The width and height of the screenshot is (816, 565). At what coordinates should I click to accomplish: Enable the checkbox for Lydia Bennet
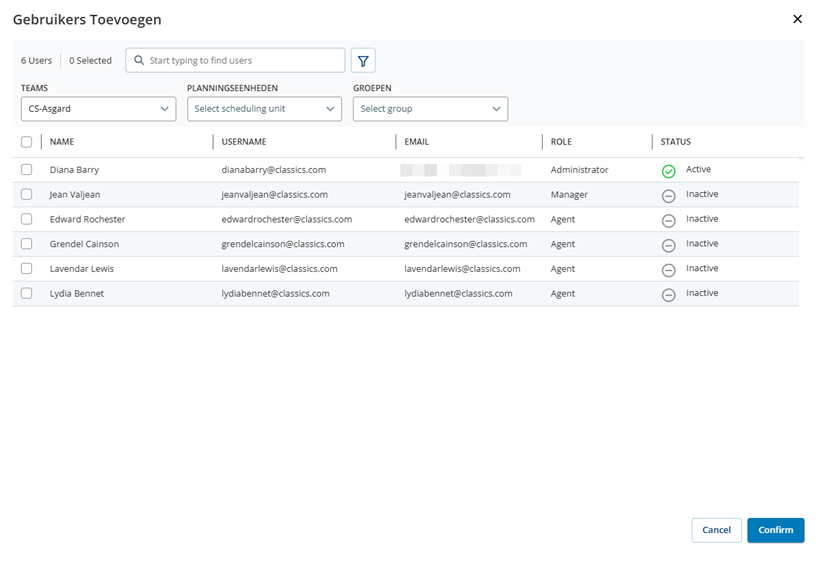pyautogui.click(x=27, y=294)
